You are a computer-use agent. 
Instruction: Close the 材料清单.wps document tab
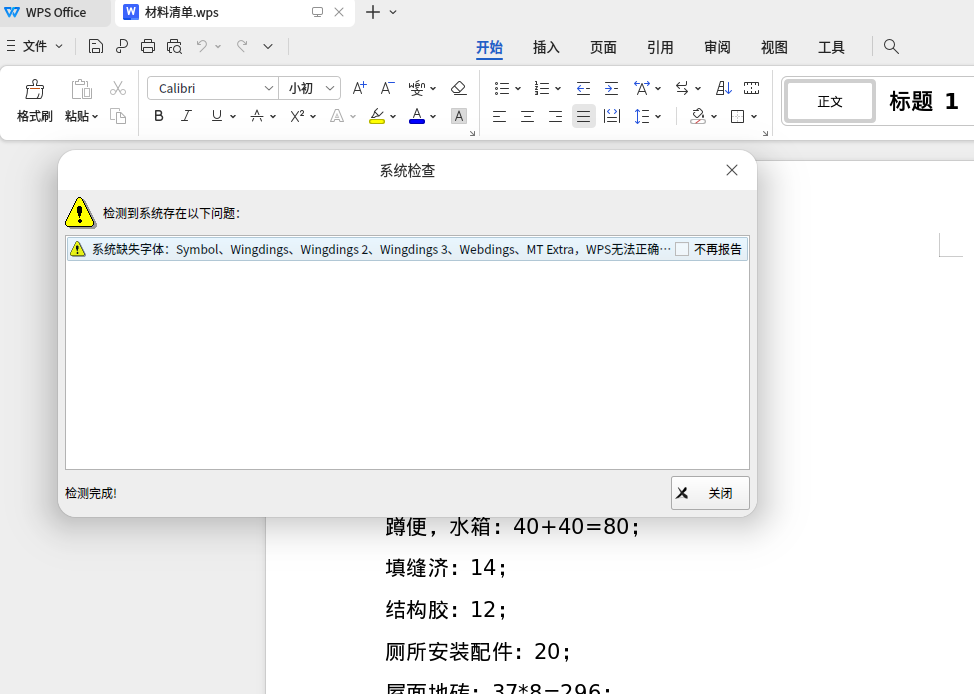pyautogui.click(x=339, y=12)
